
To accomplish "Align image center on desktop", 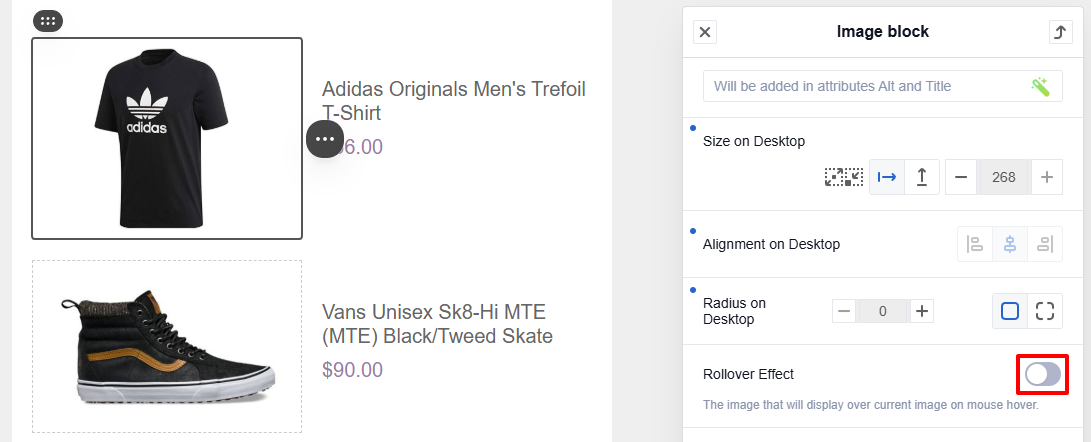I will pos(1010,244).
